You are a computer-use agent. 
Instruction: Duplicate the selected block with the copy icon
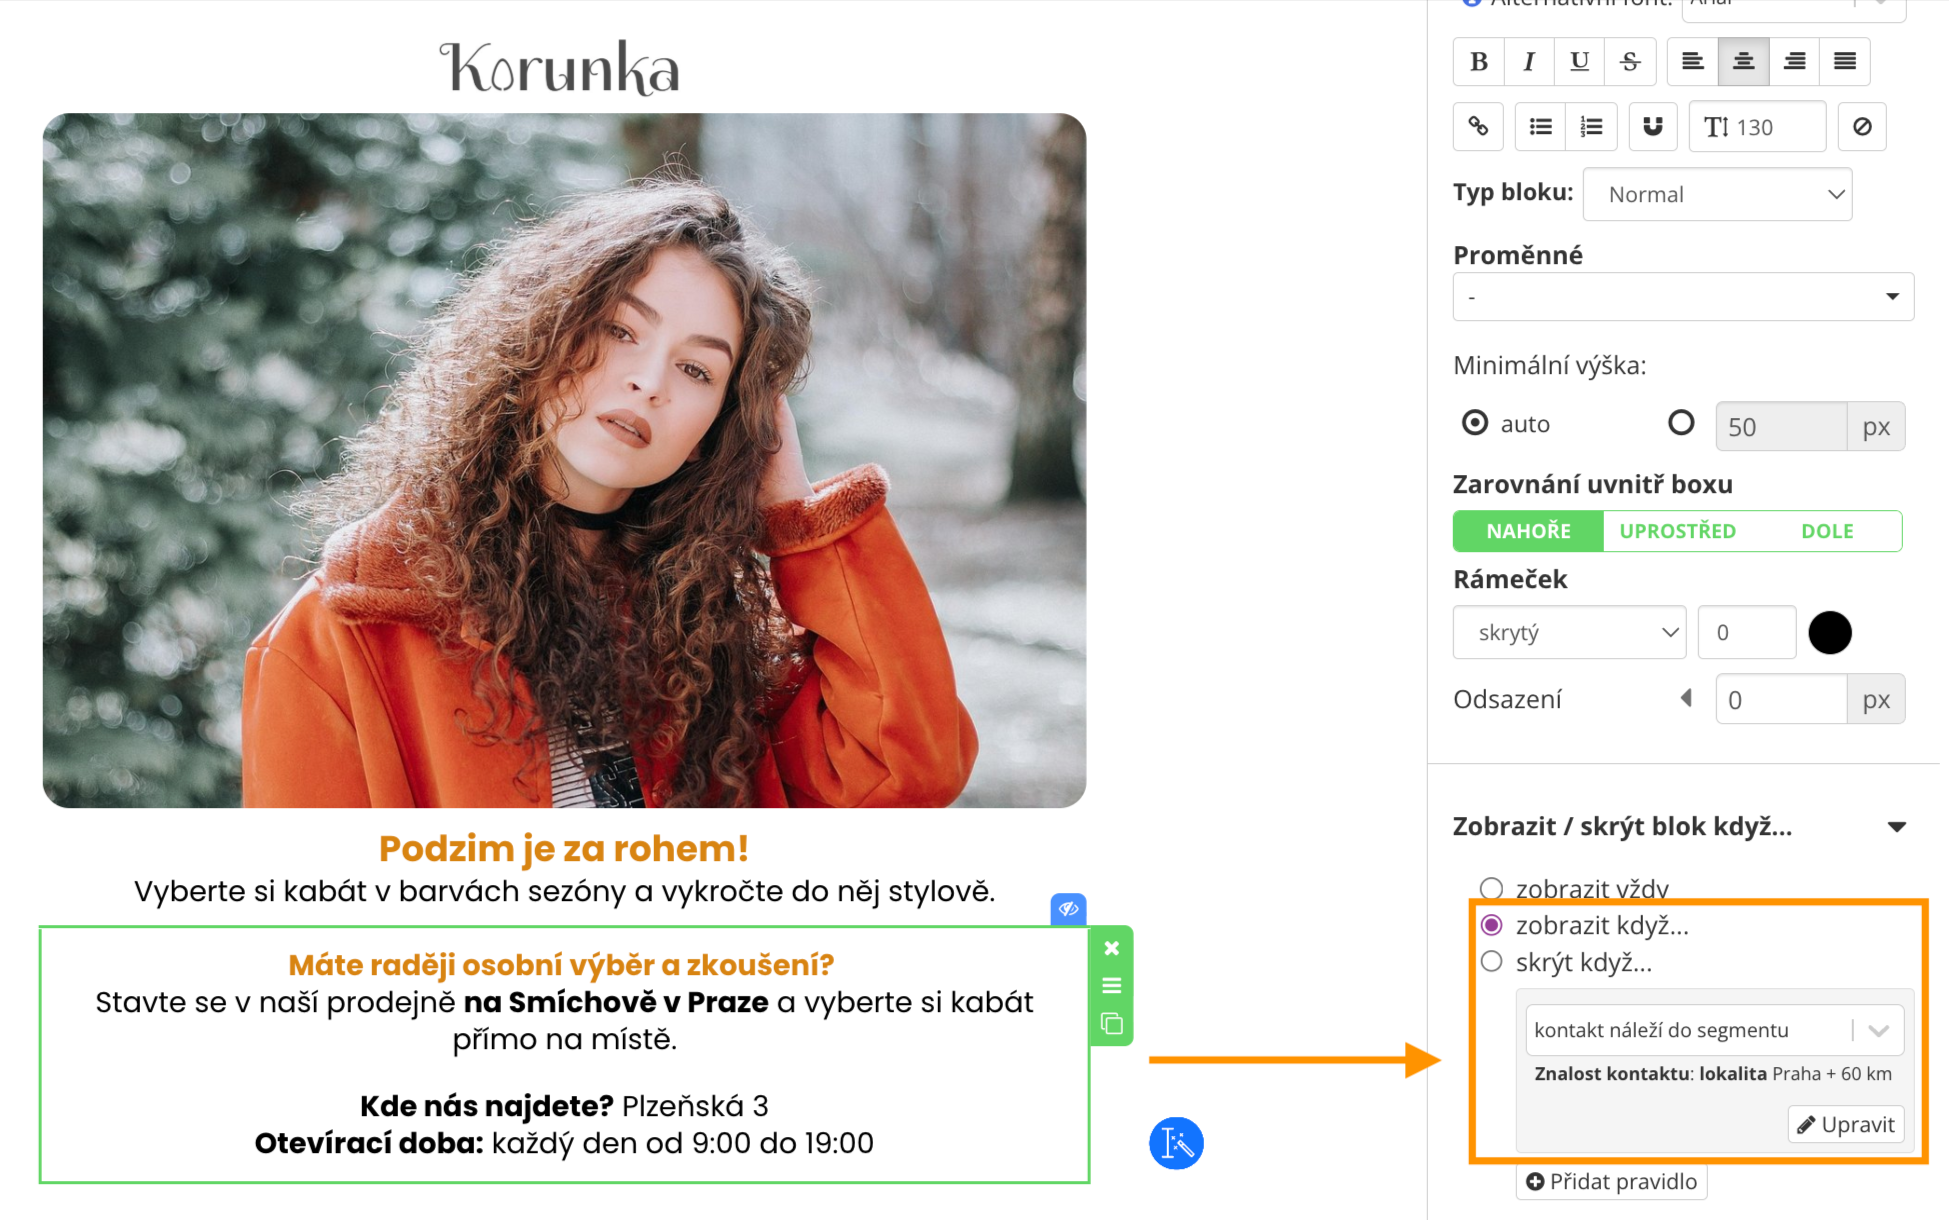coord(1111,1024)
